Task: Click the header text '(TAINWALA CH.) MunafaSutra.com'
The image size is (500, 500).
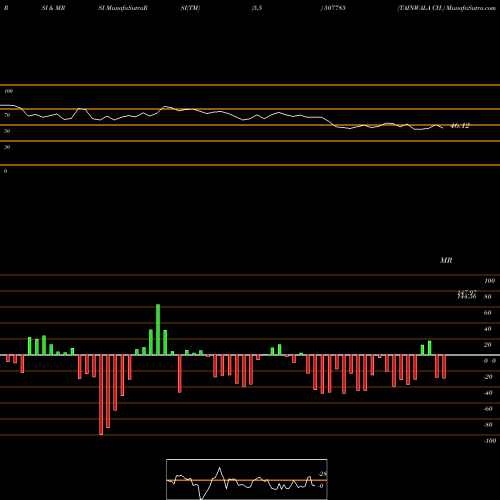Action: pyautogui.click(x=446, y=8)
